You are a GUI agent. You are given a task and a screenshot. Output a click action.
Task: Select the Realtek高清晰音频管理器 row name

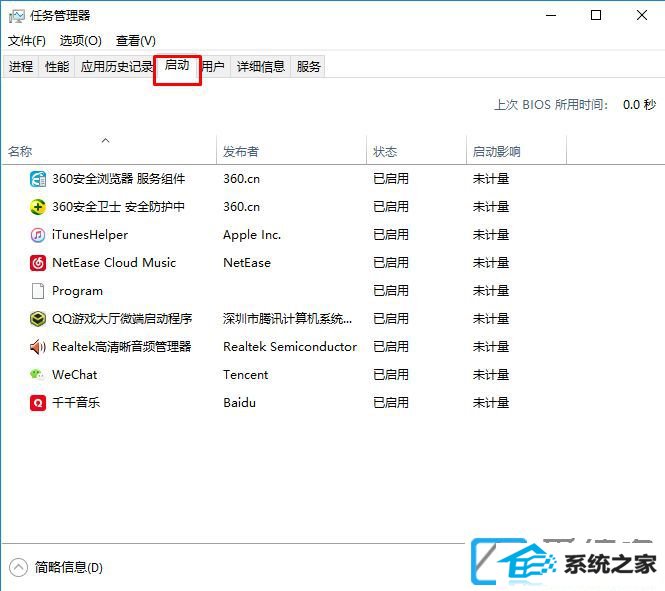coord(122,347)
